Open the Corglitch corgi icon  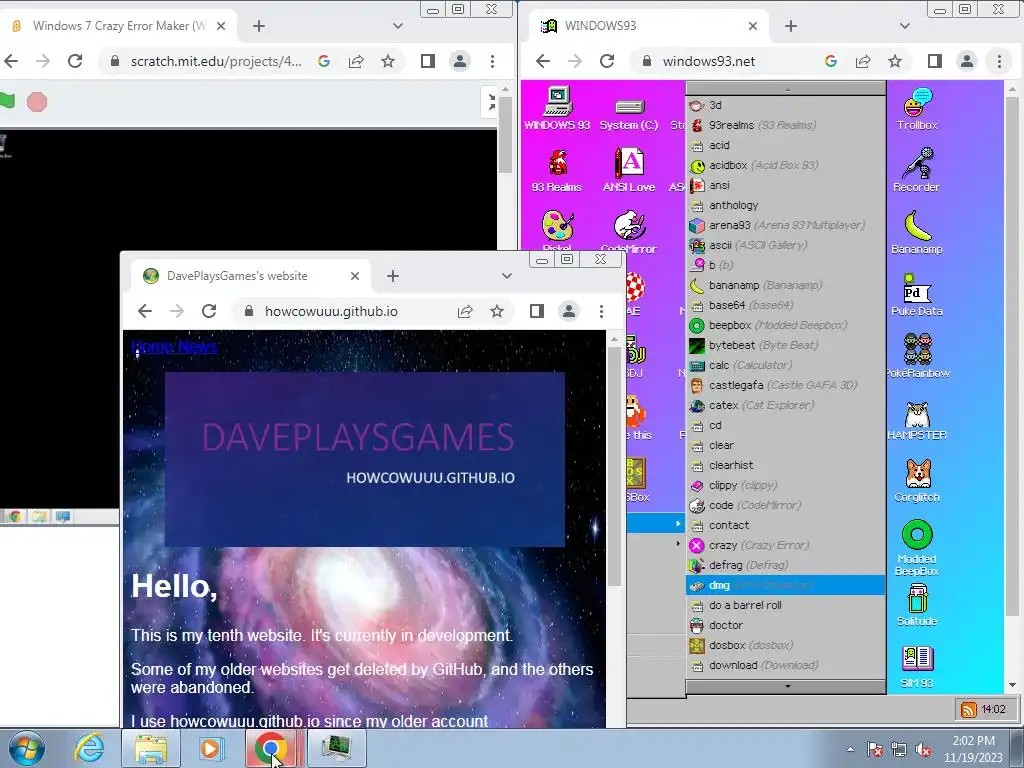(917, 480)
